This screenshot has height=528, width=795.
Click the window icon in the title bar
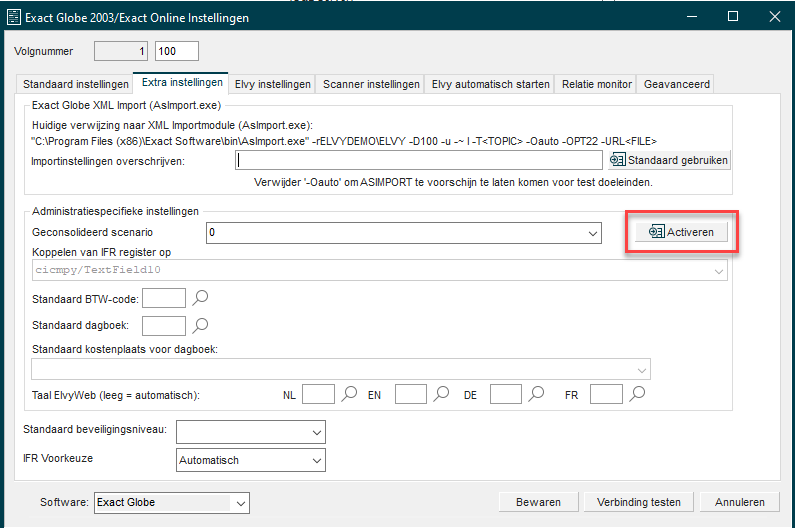click(x=14, y=17)
